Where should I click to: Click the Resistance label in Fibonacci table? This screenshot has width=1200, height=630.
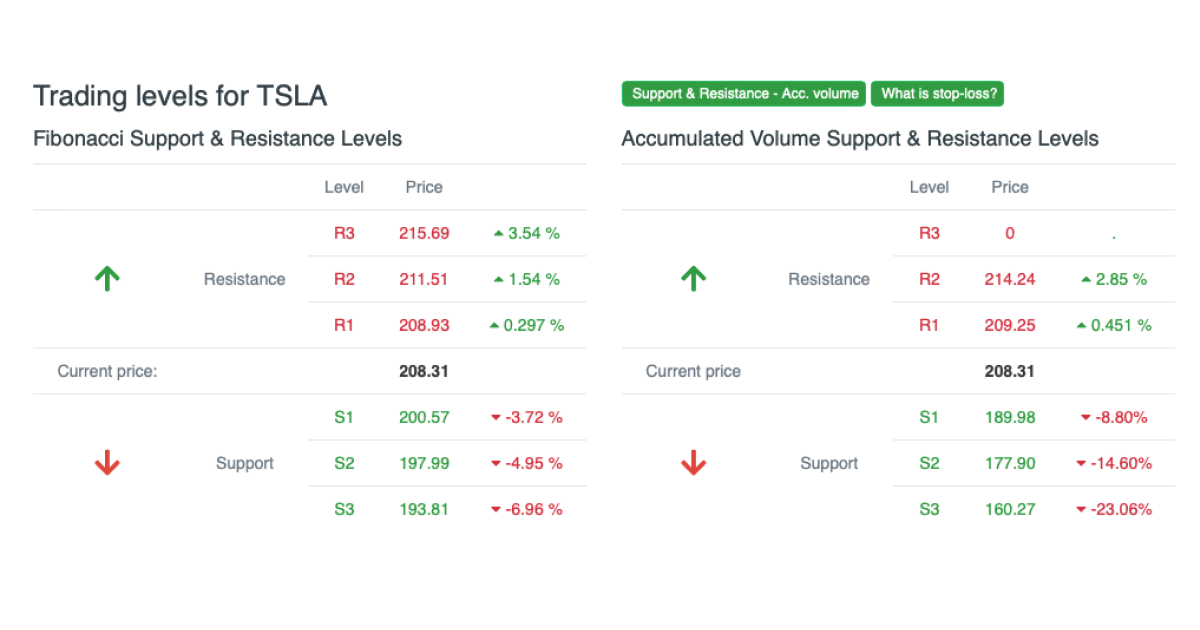click(244, 279)
